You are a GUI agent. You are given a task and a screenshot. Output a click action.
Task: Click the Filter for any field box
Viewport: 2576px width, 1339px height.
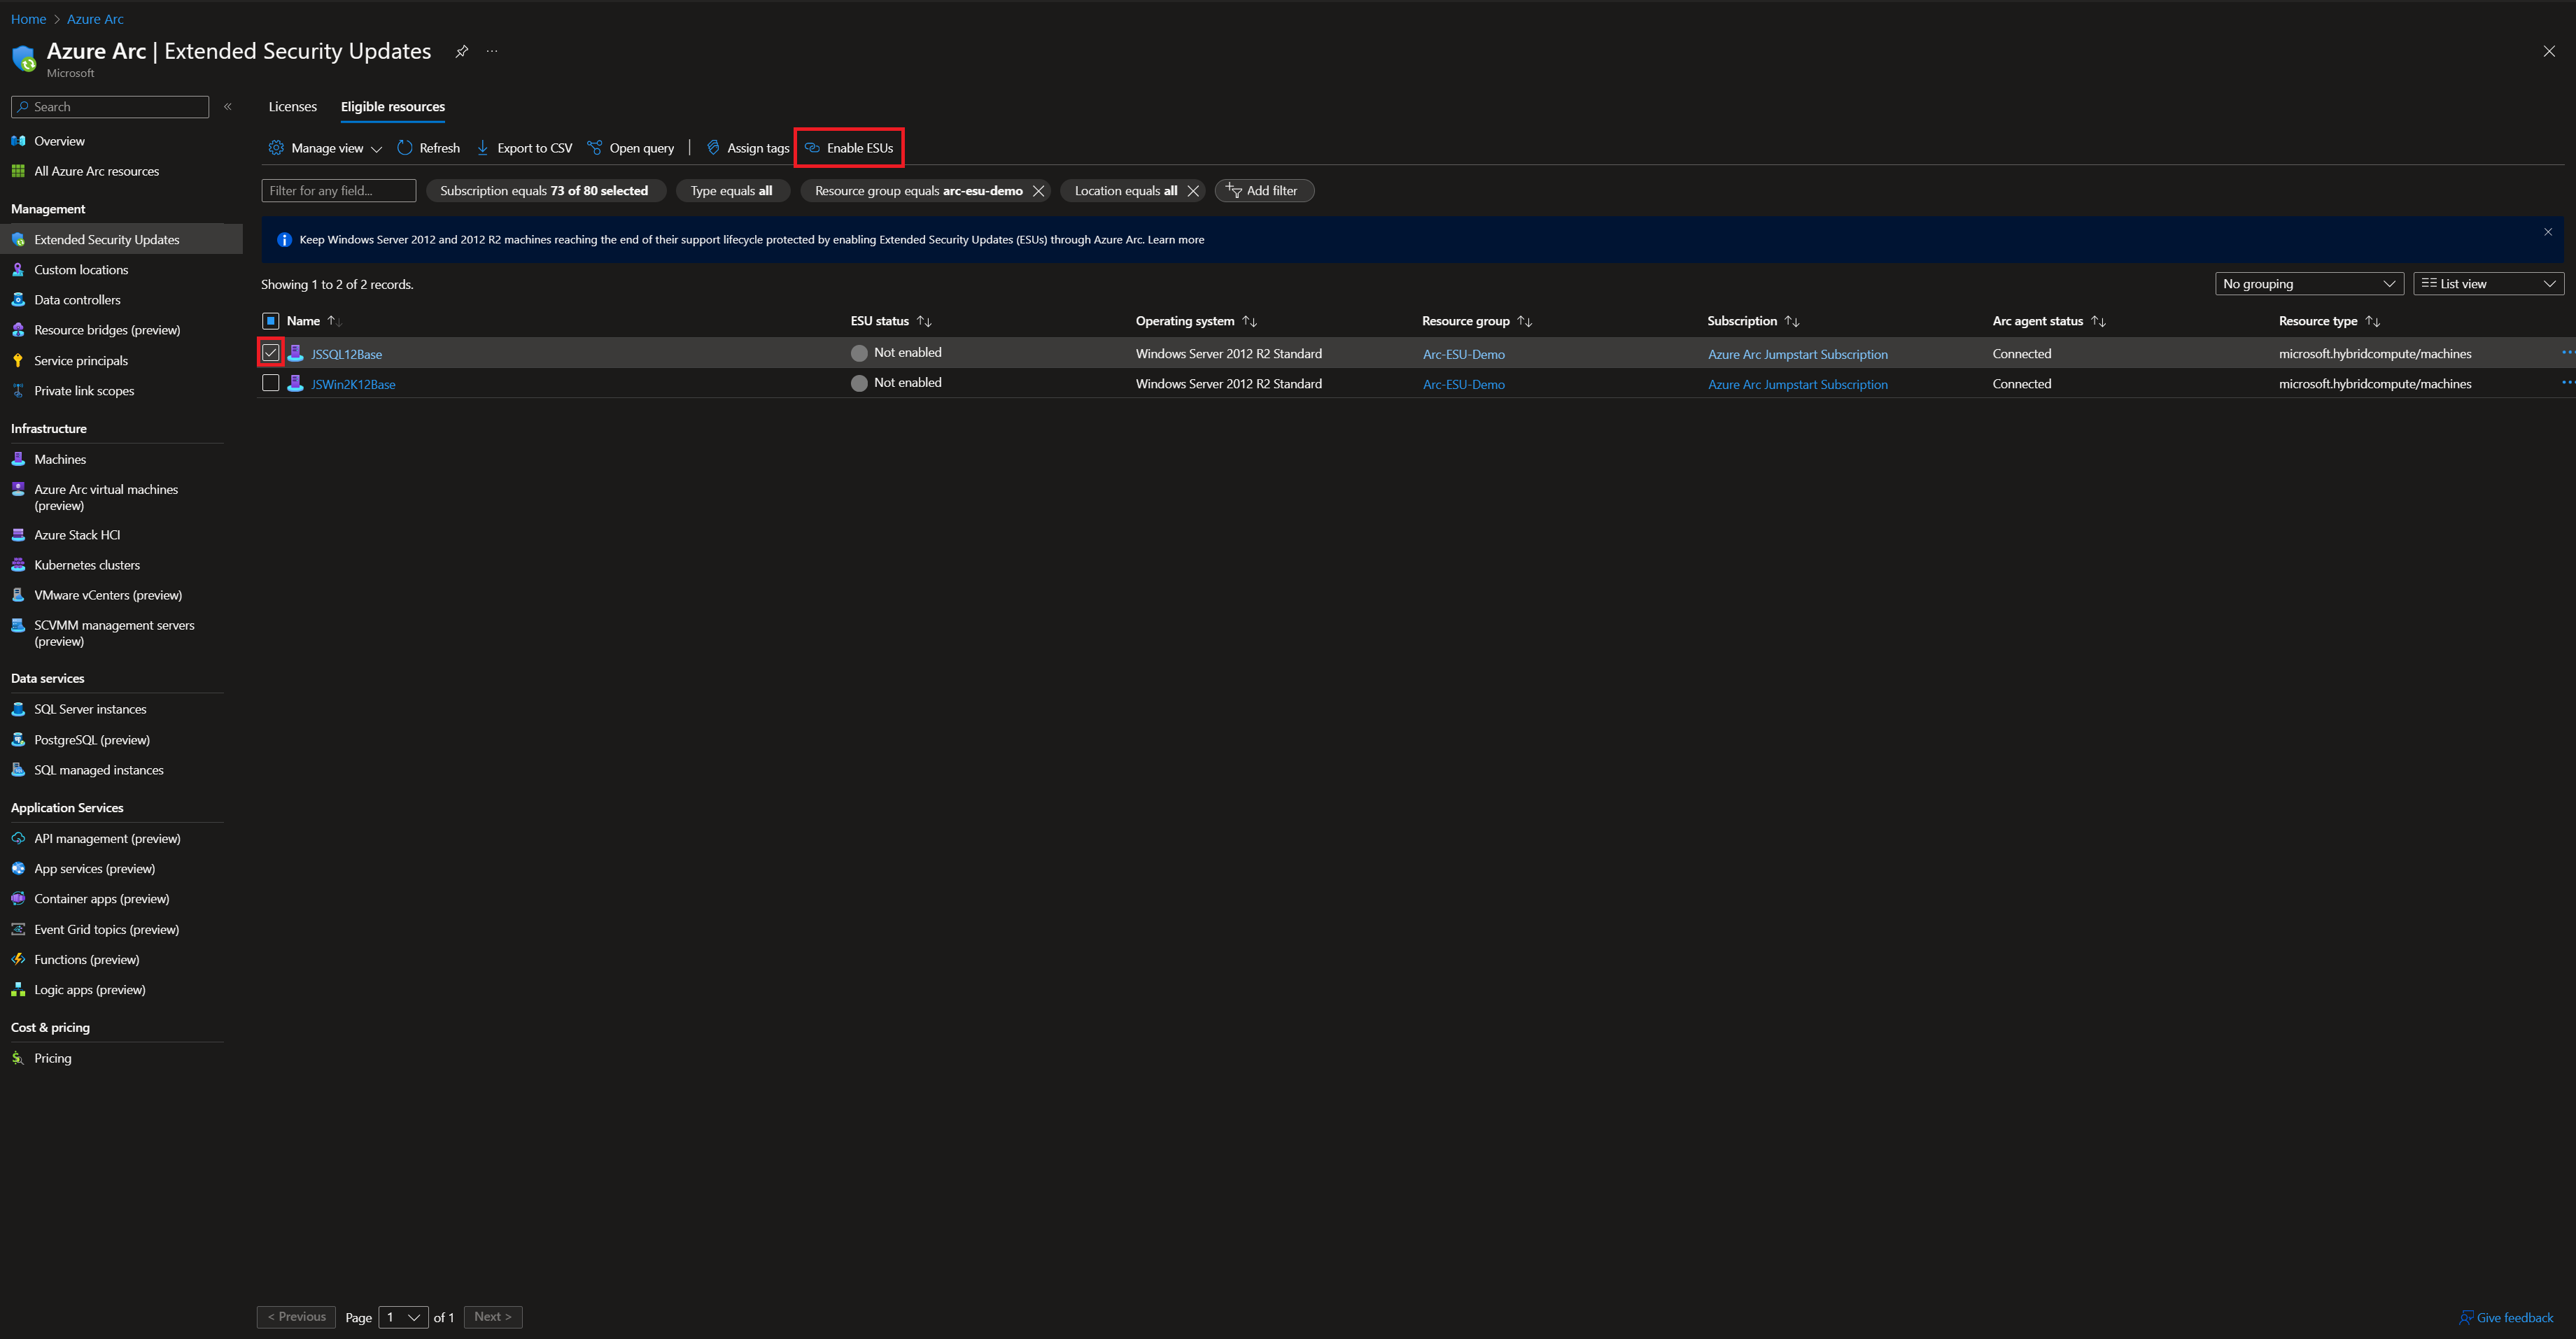pyautogui.click(x=338, y=191)
